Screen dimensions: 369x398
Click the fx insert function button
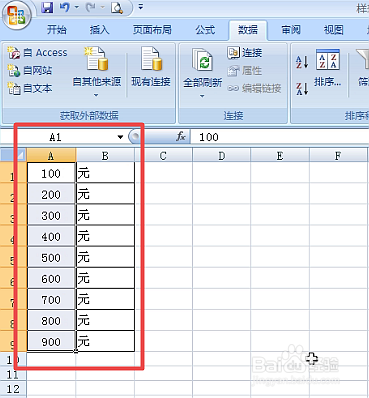pos(181,137)
